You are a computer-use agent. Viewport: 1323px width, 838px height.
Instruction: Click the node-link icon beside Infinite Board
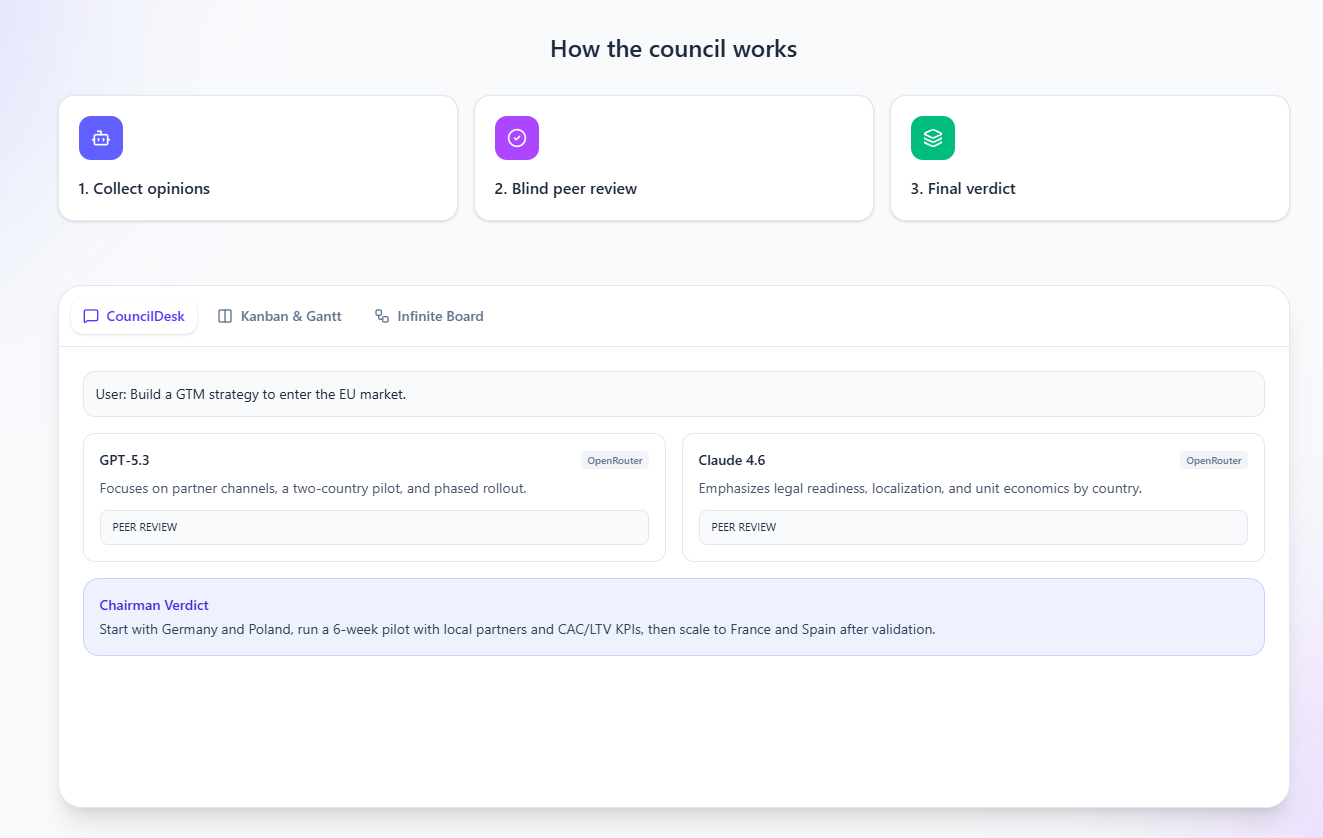coord(381,316)
